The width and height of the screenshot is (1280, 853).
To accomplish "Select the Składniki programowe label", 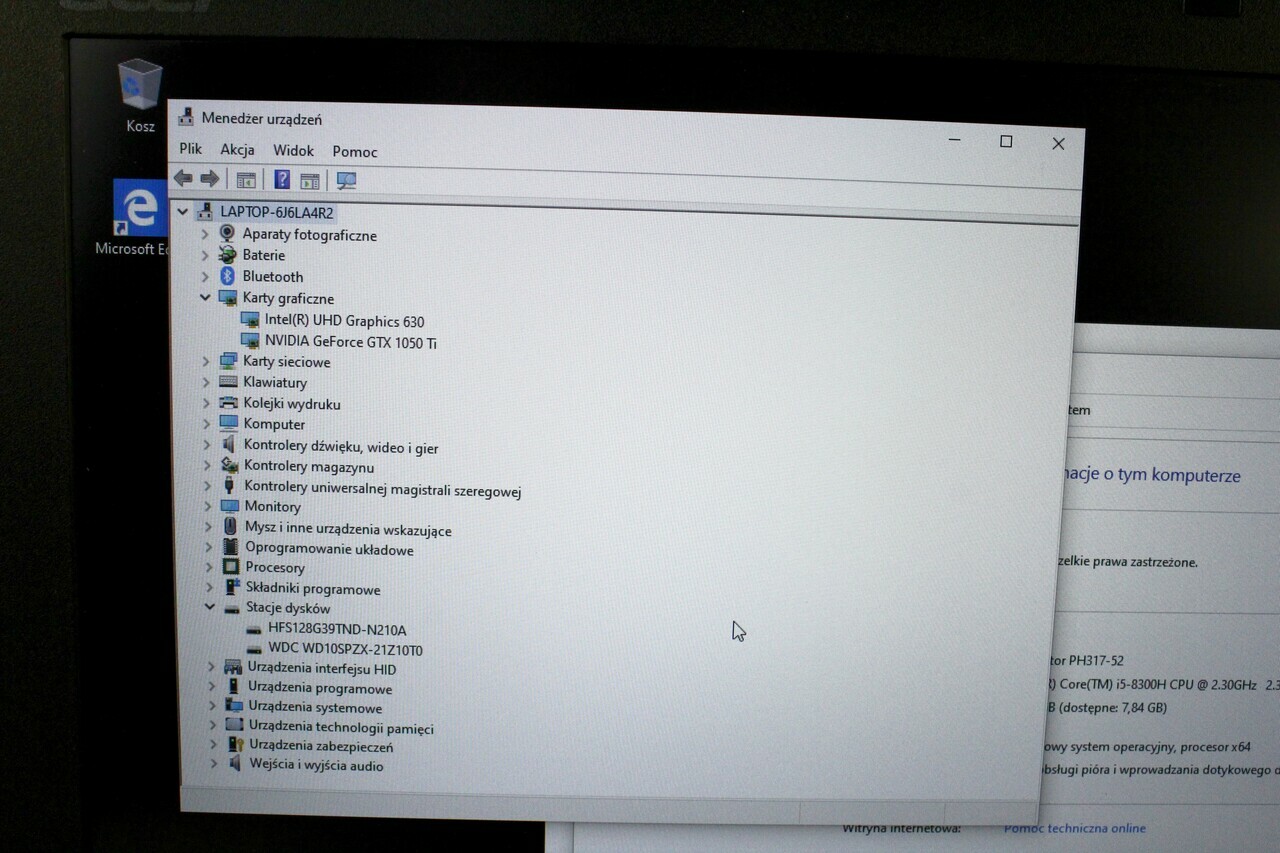I will click(313, 589).
